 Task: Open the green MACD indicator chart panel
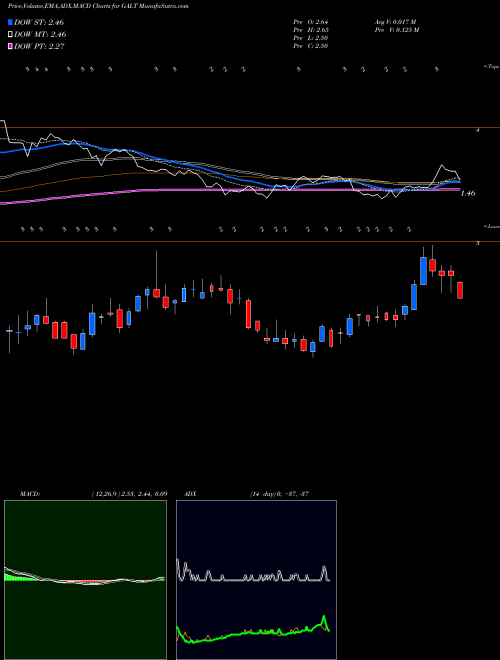[85, 580]
